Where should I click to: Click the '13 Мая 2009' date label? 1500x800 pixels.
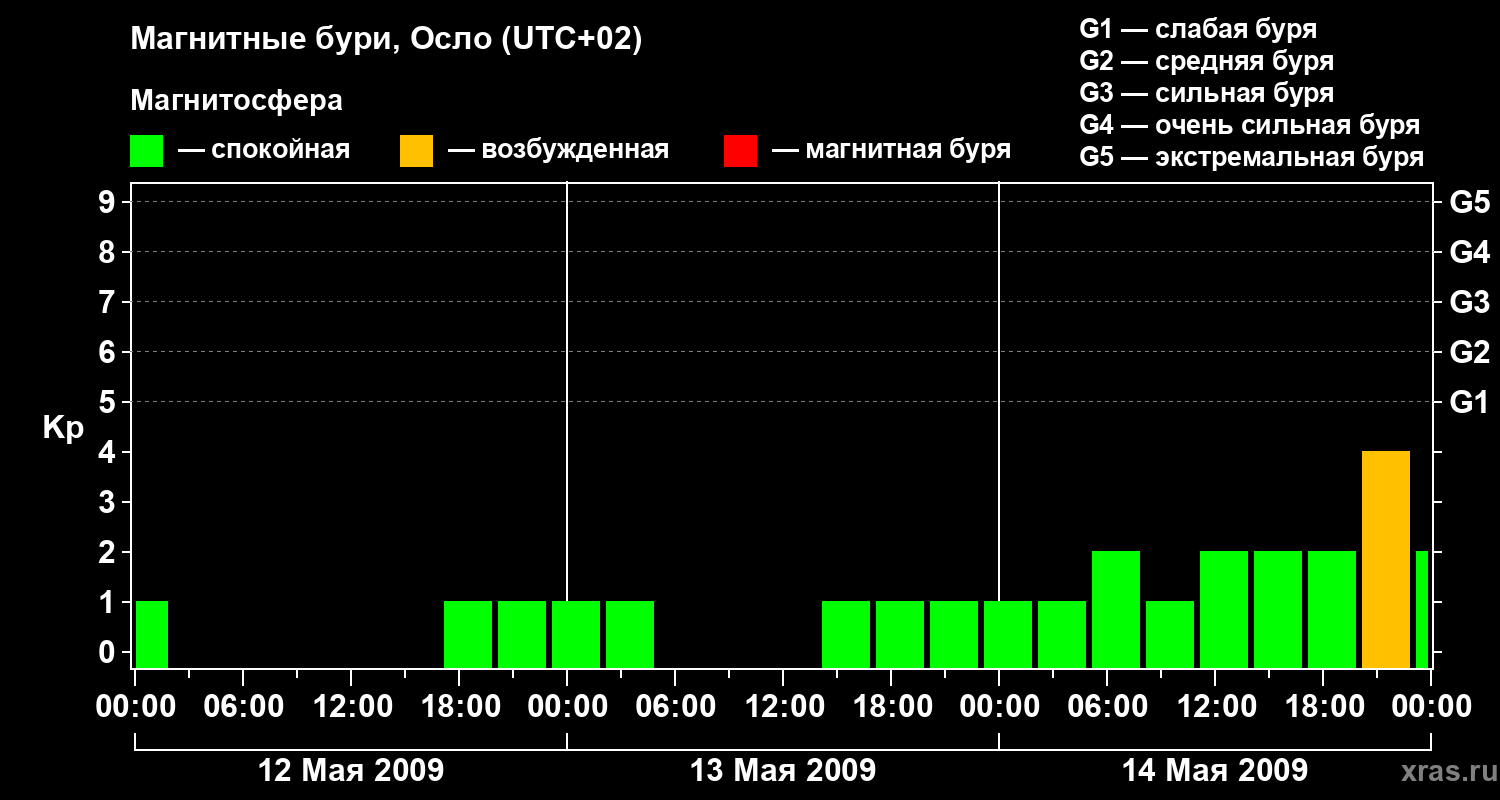(x=783, y=770)
